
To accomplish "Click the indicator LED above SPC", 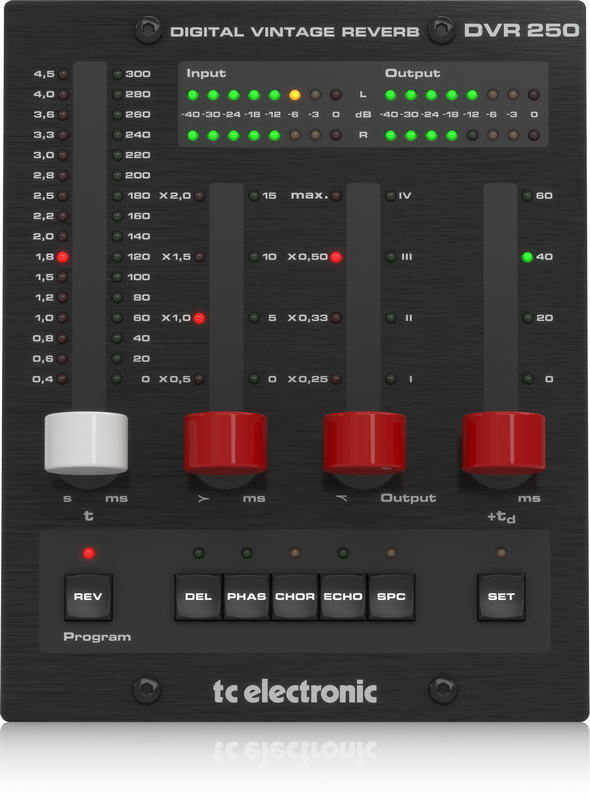I will click(391, 553).
